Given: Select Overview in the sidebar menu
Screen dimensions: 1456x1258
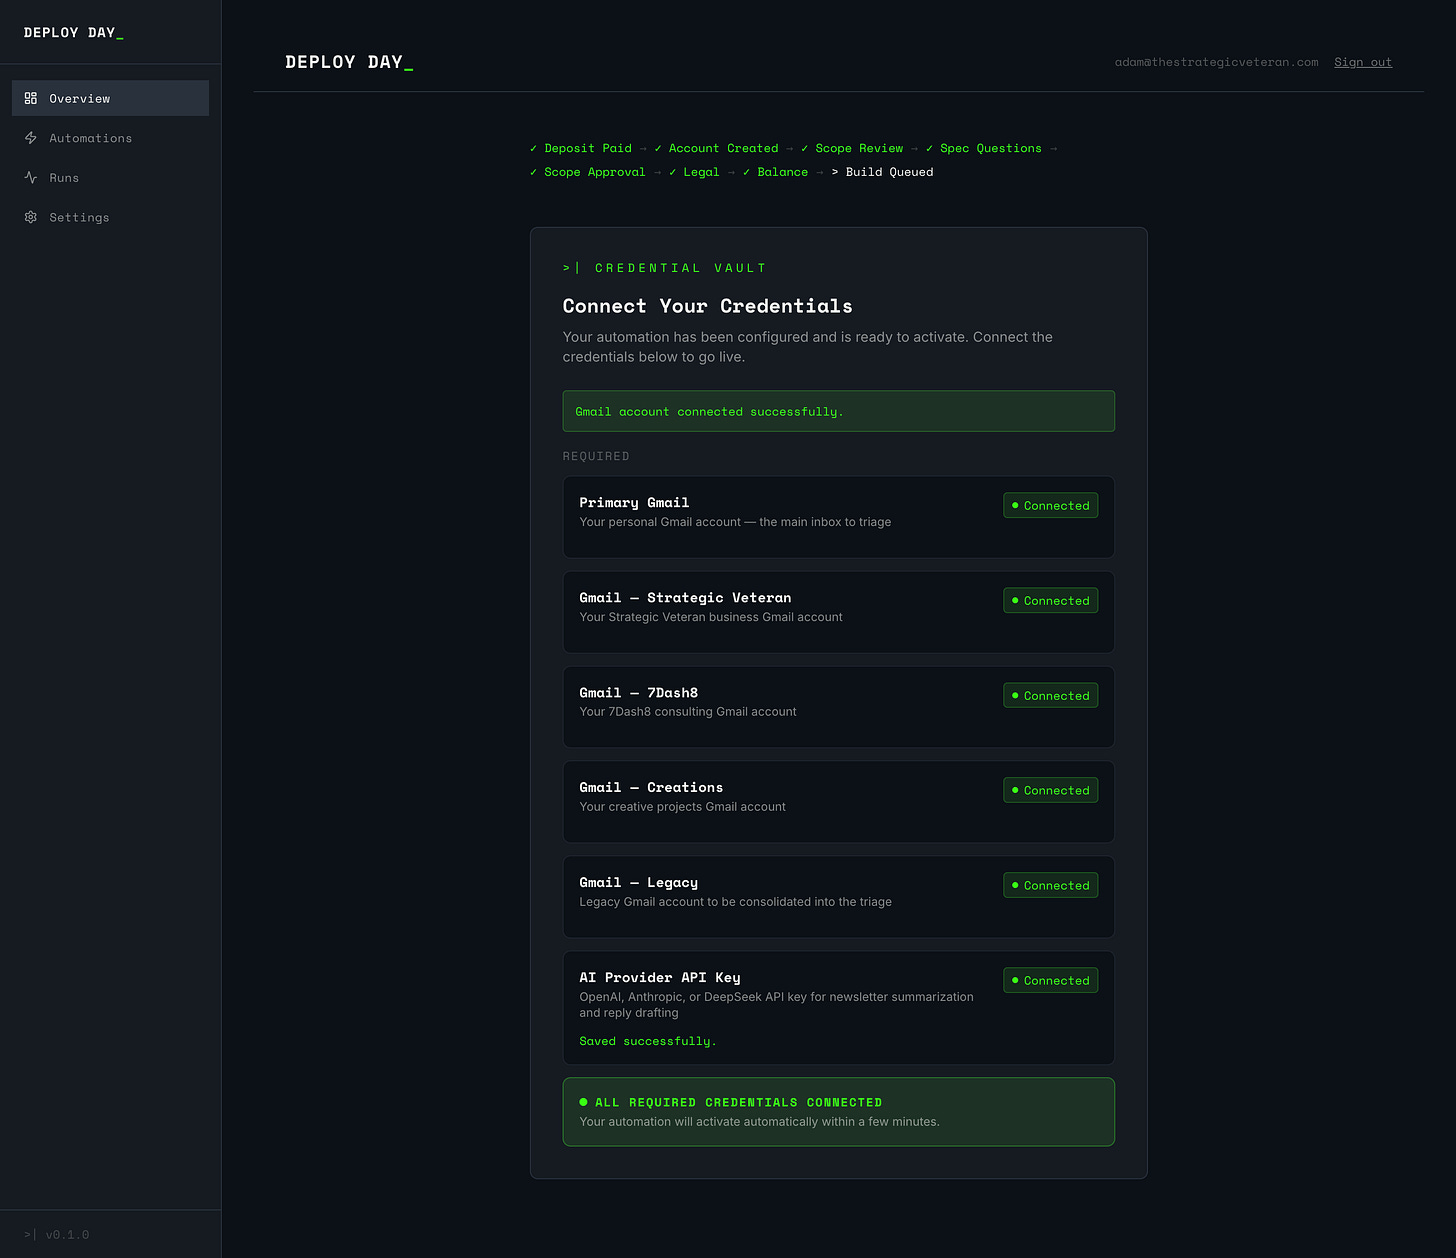Looking at the screenshot, I should 110,98.
